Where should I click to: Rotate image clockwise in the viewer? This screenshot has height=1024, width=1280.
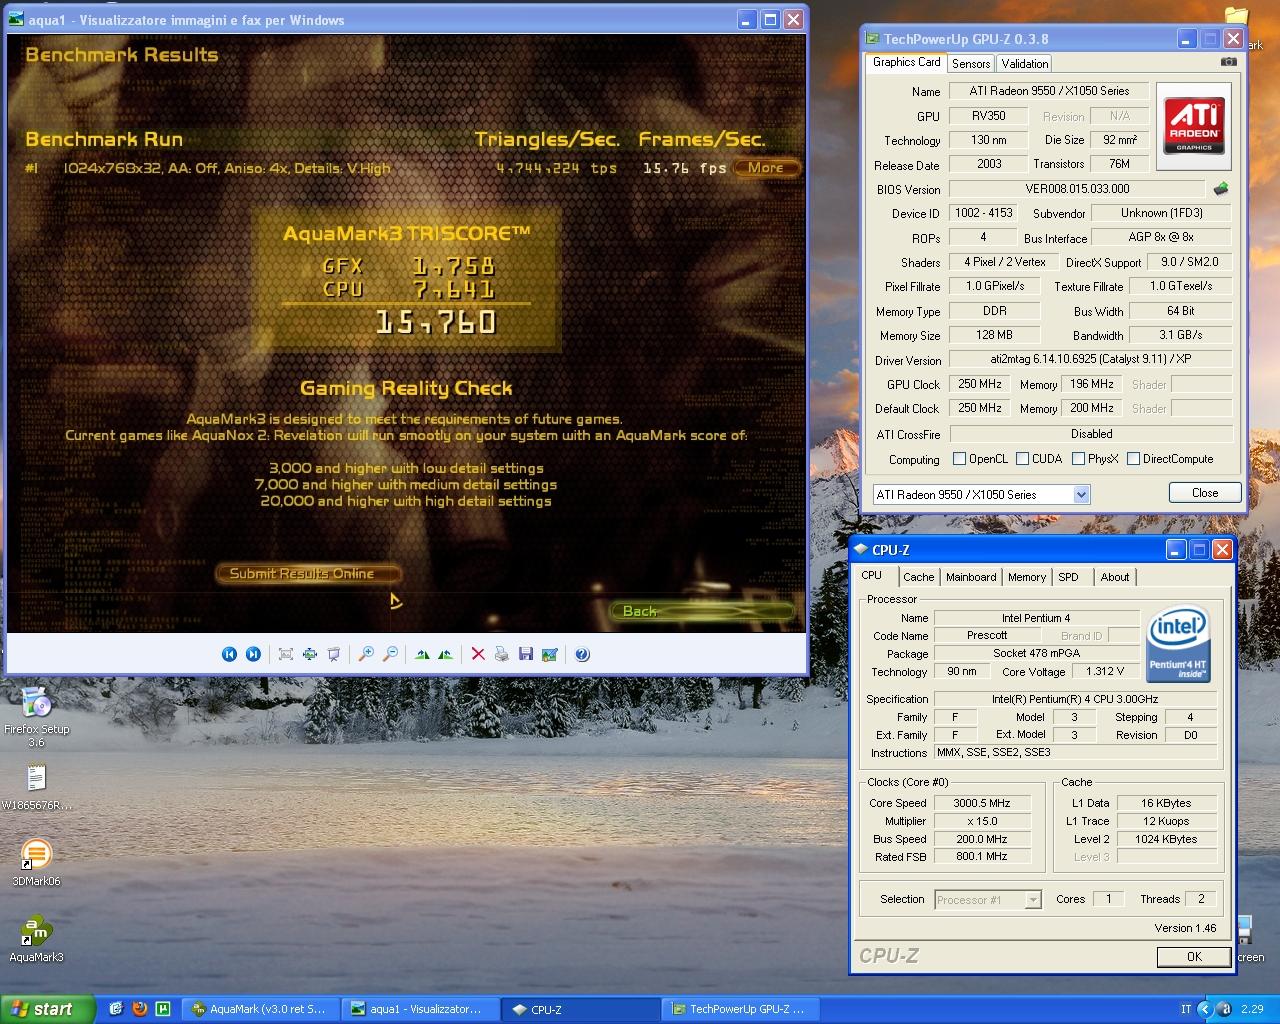click(x=422, y=654)
